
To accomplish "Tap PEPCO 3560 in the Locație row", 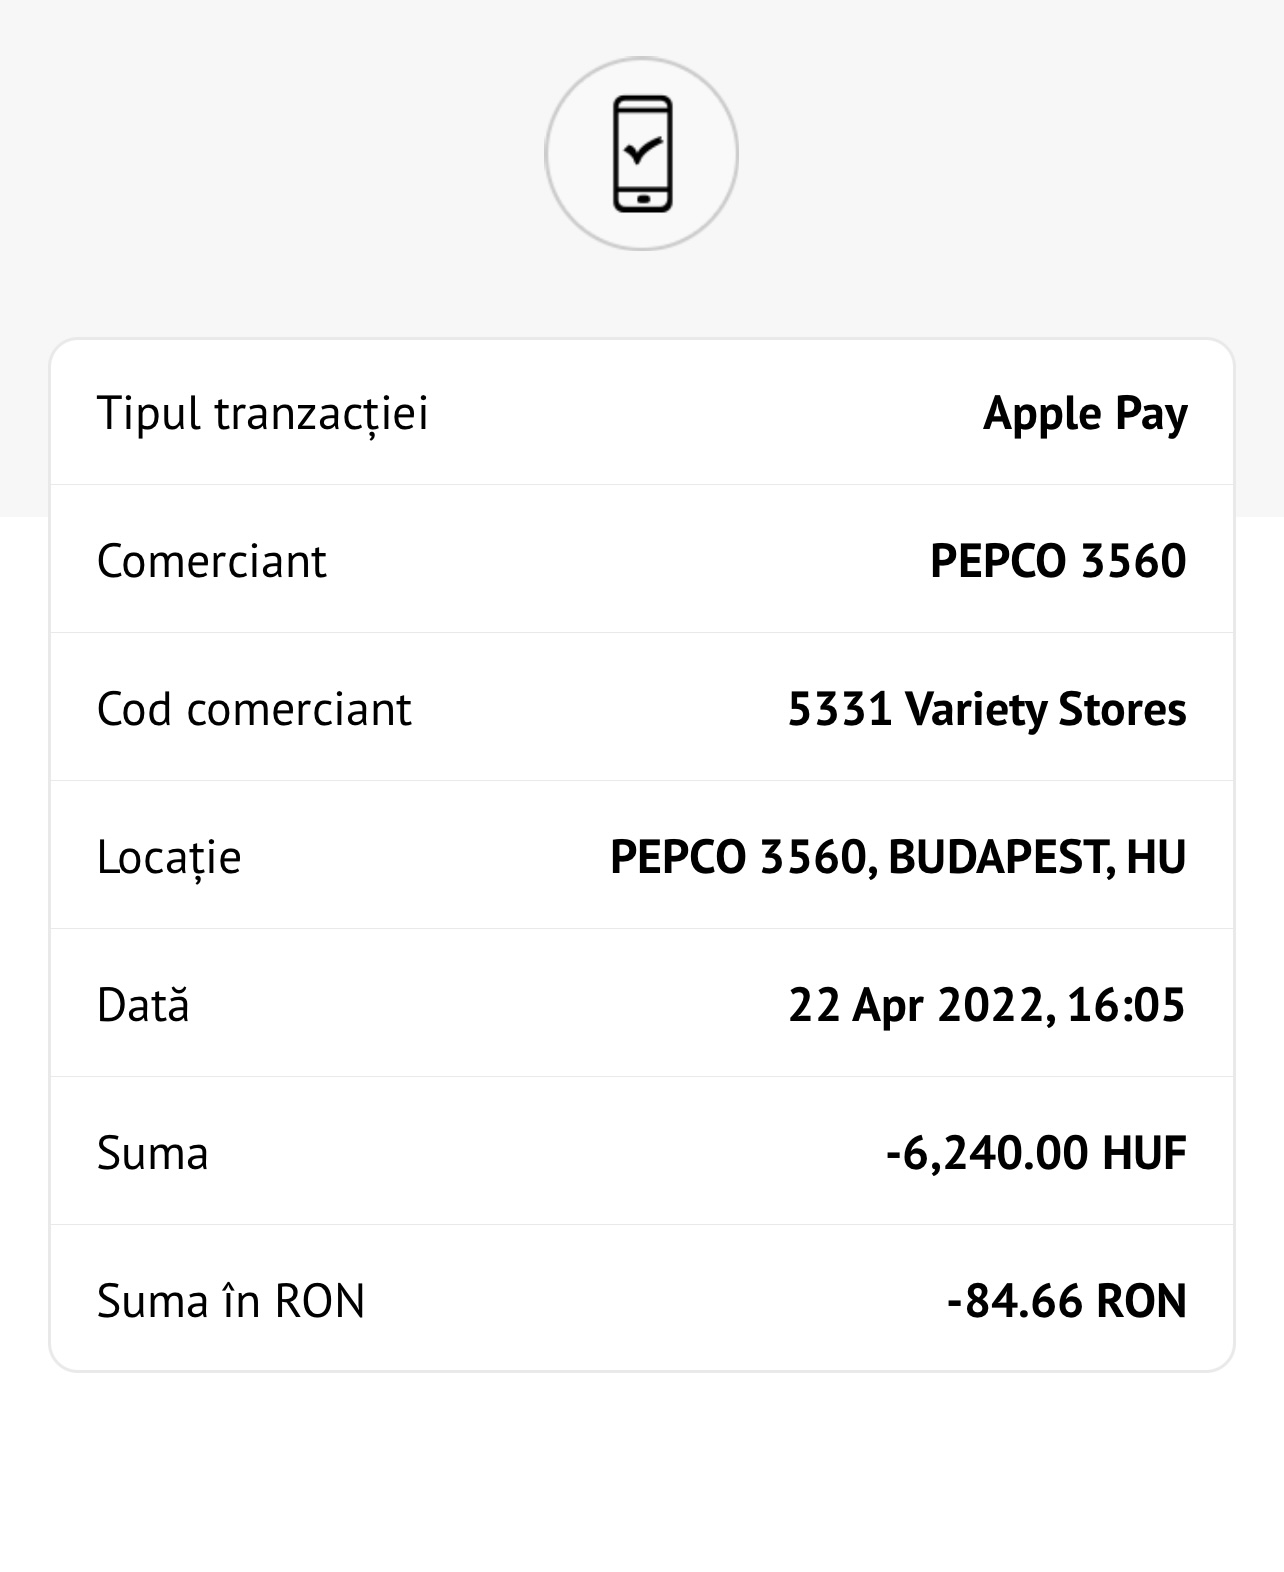I will point(738,857).
